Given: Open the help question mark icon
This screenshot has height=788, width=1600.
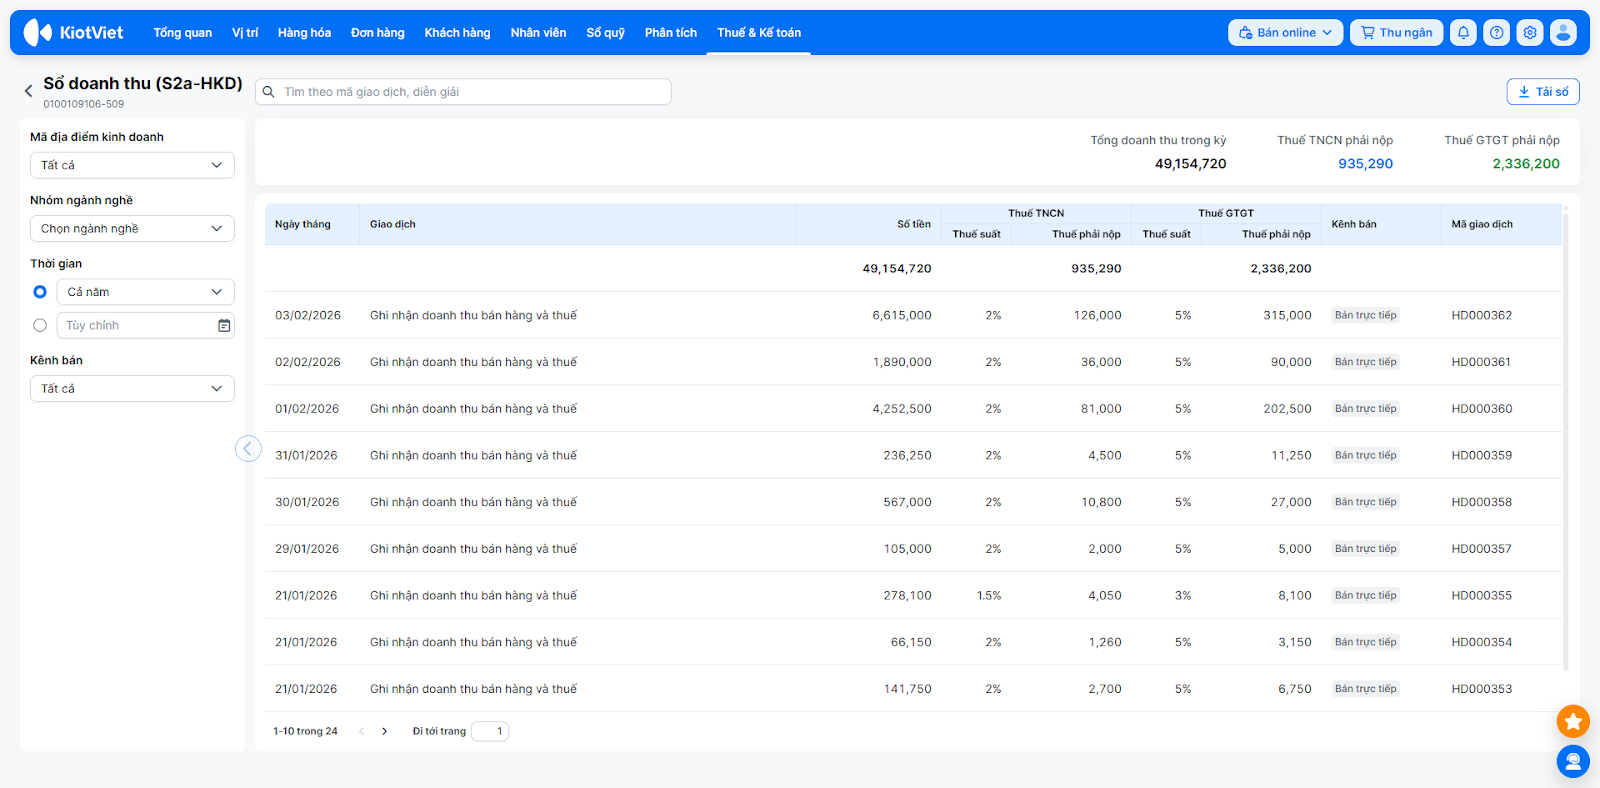Looking at the screenshot, I should pos(1496,33).
